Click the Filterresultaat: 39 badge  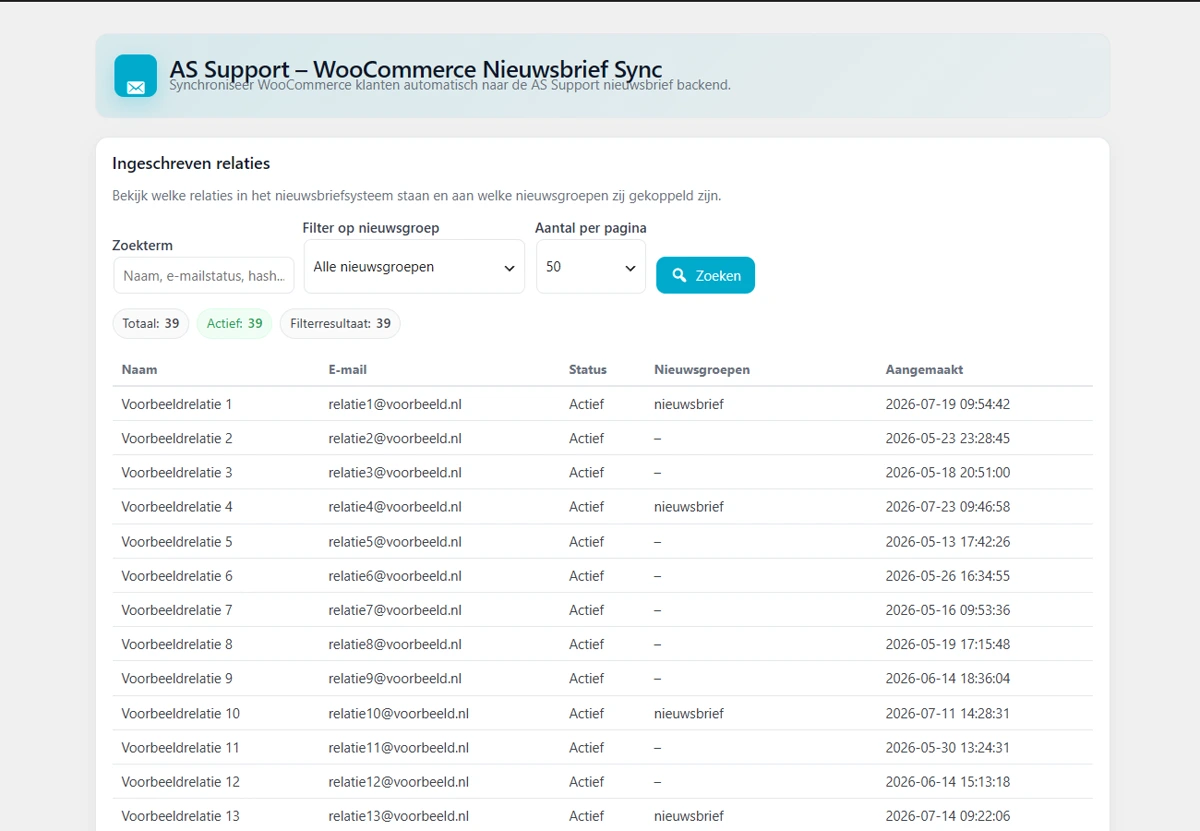(x=340, y=323)
